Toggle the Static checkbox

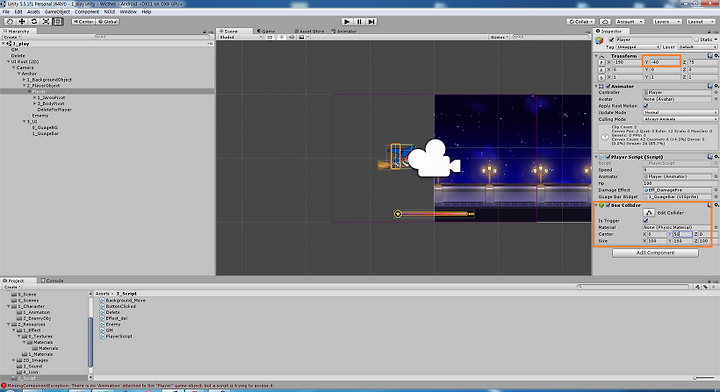697,40
